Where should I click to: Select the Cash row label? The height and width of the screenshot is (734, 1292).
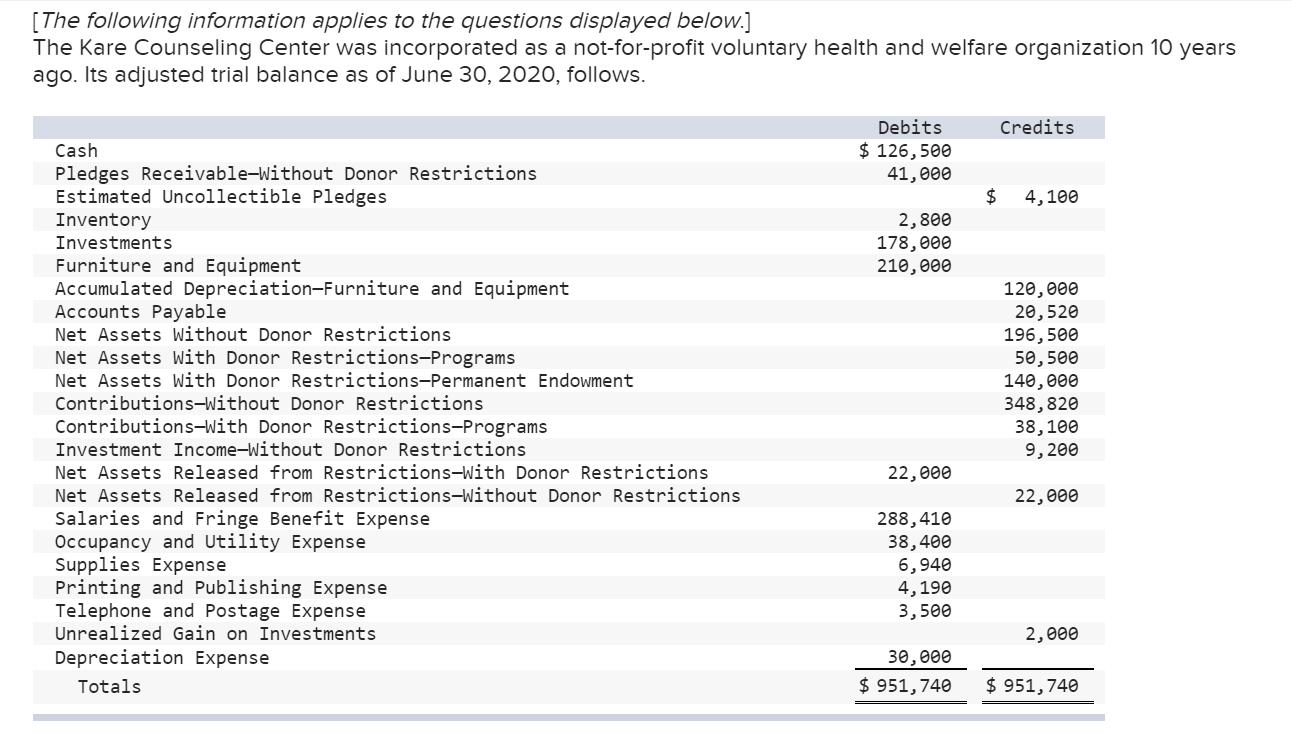(76, 151)
